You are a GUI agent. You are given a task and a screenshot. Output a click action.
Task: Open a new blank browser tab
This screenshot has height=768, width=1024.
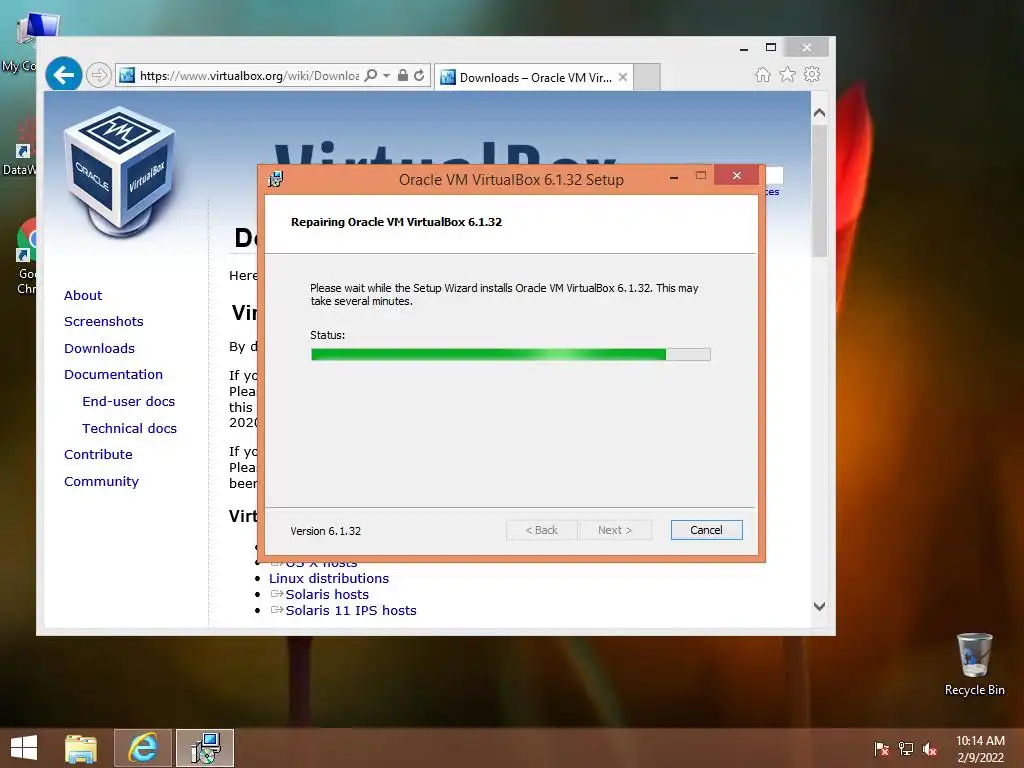coord(647,77)
